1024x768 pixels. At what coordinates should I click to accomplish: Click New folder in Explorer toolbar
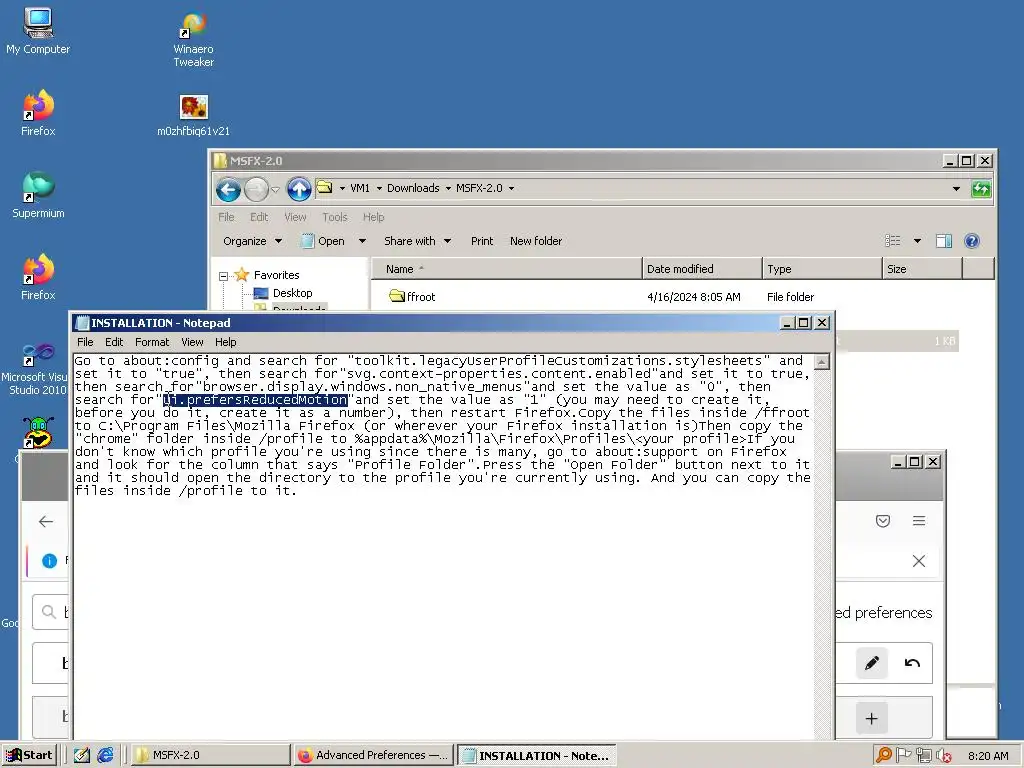tap(536, 241)
